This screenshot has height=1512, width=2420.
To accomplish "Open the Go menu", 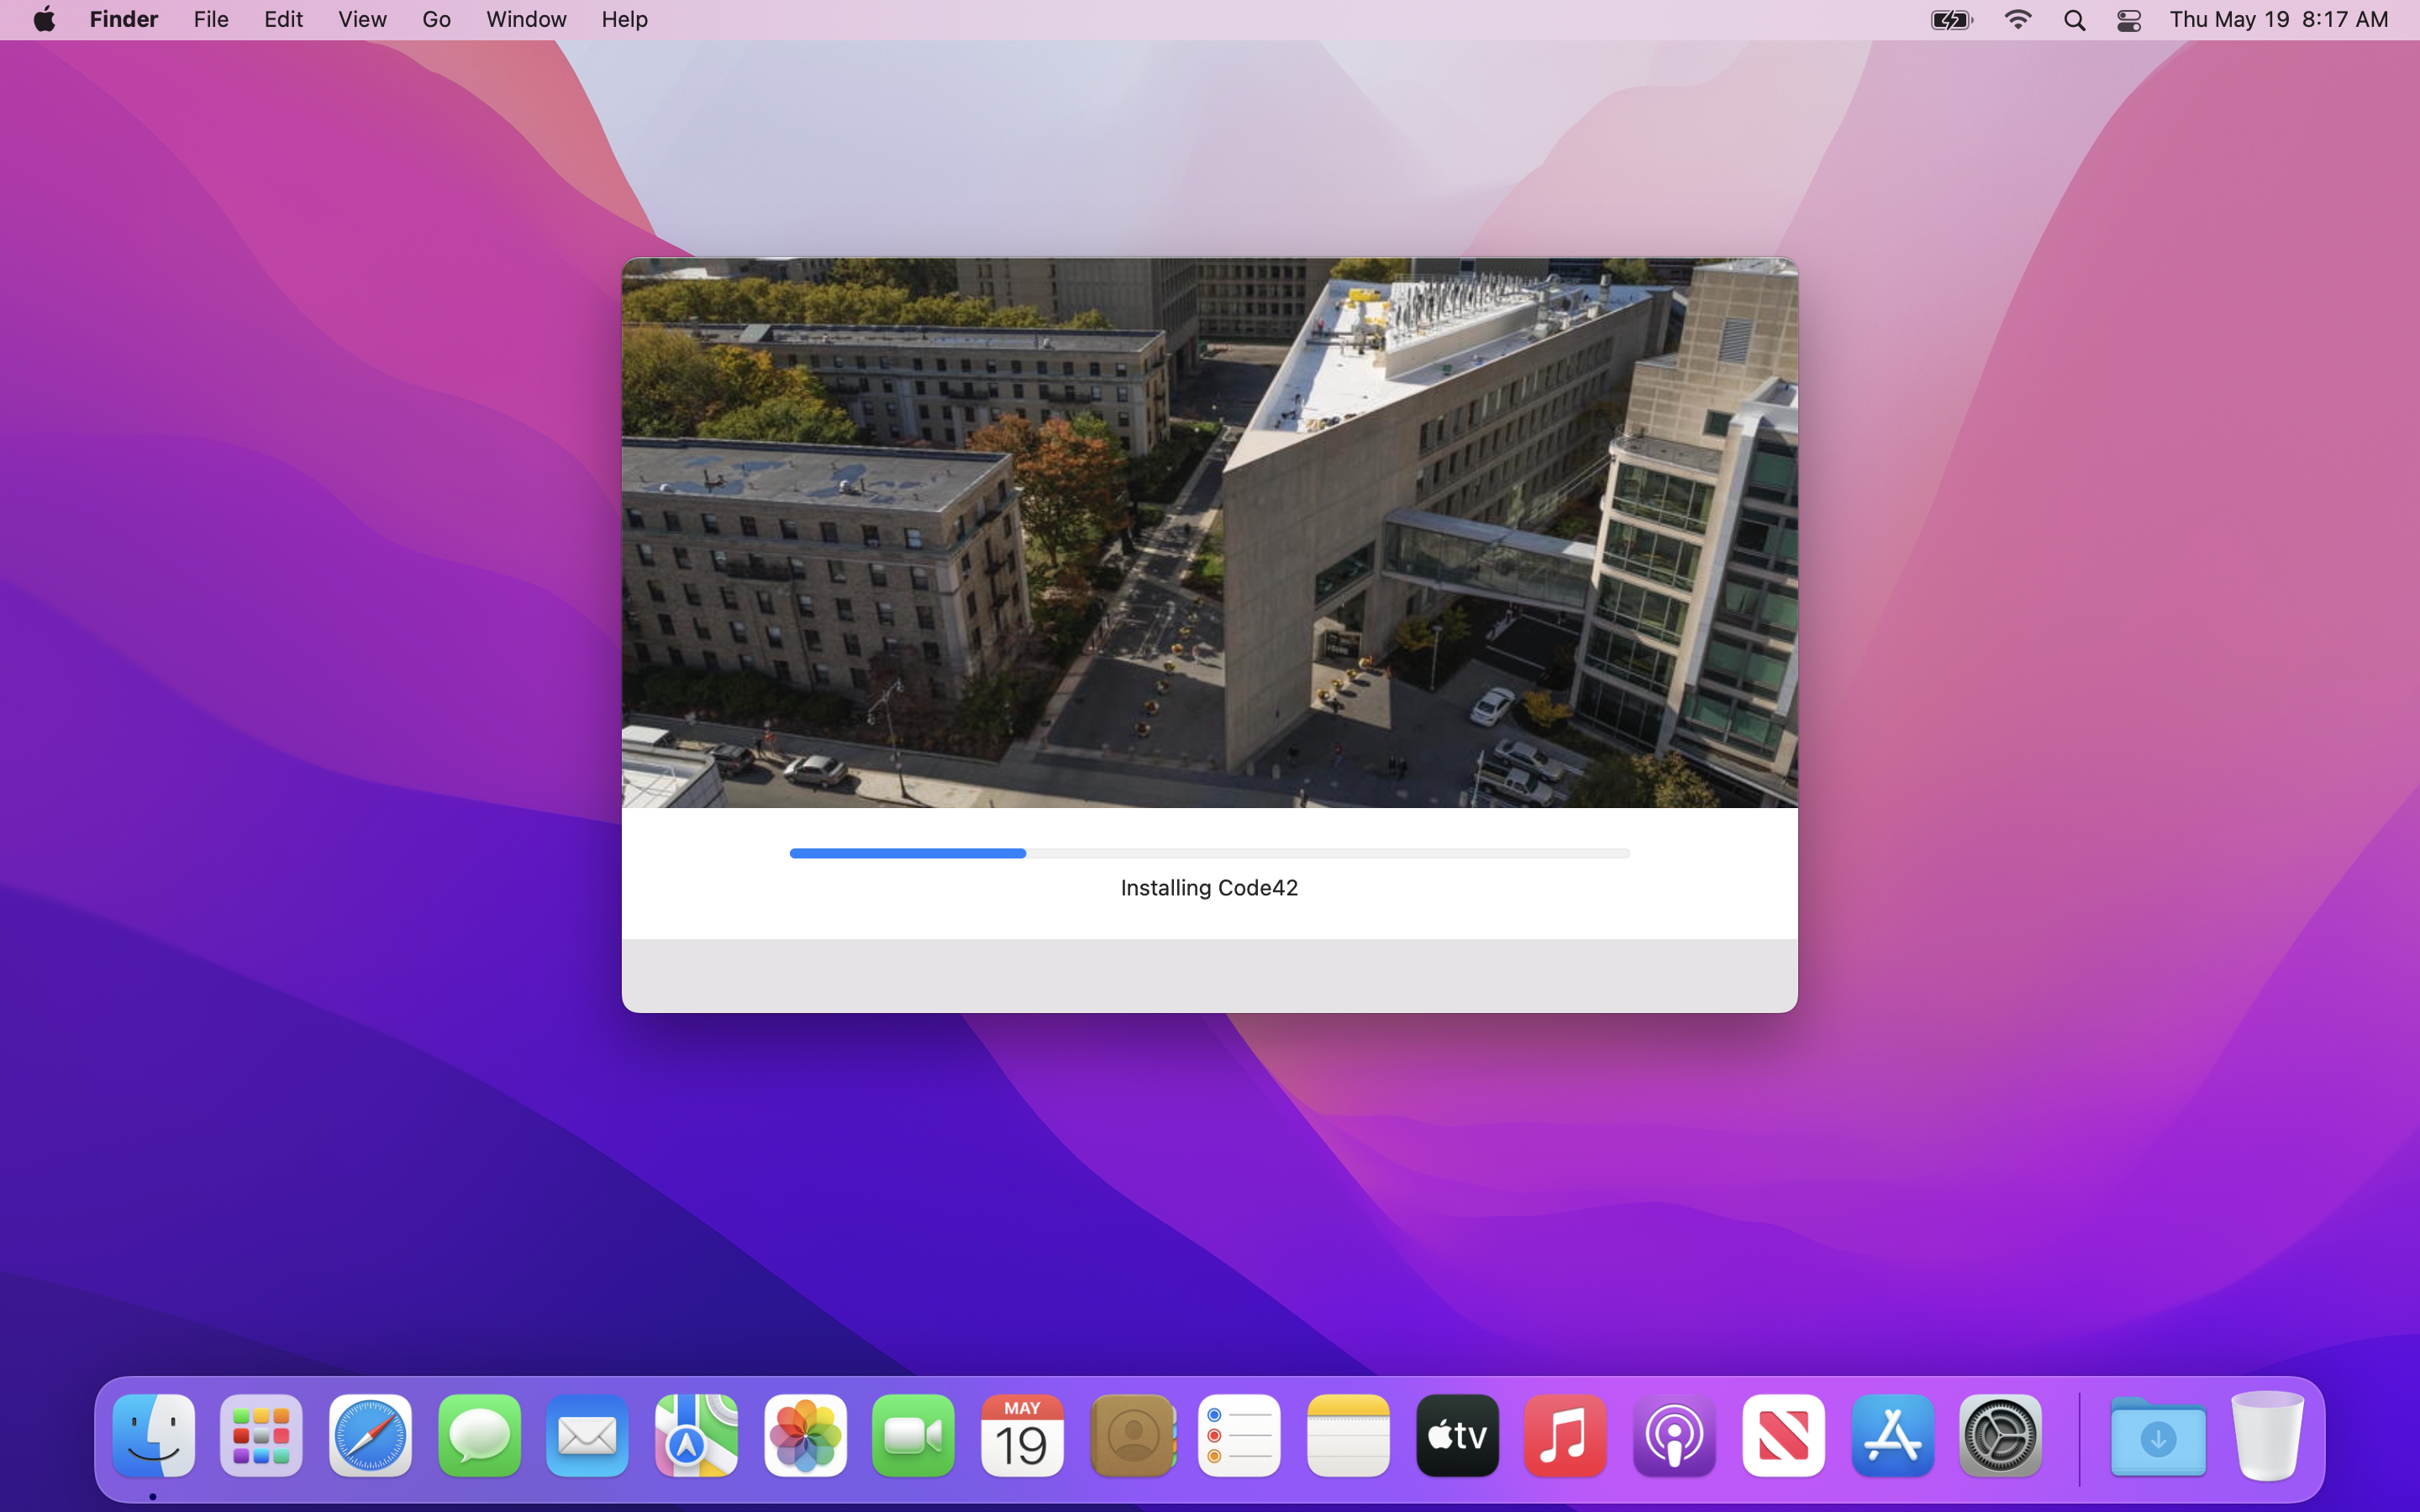I will 436,19.
